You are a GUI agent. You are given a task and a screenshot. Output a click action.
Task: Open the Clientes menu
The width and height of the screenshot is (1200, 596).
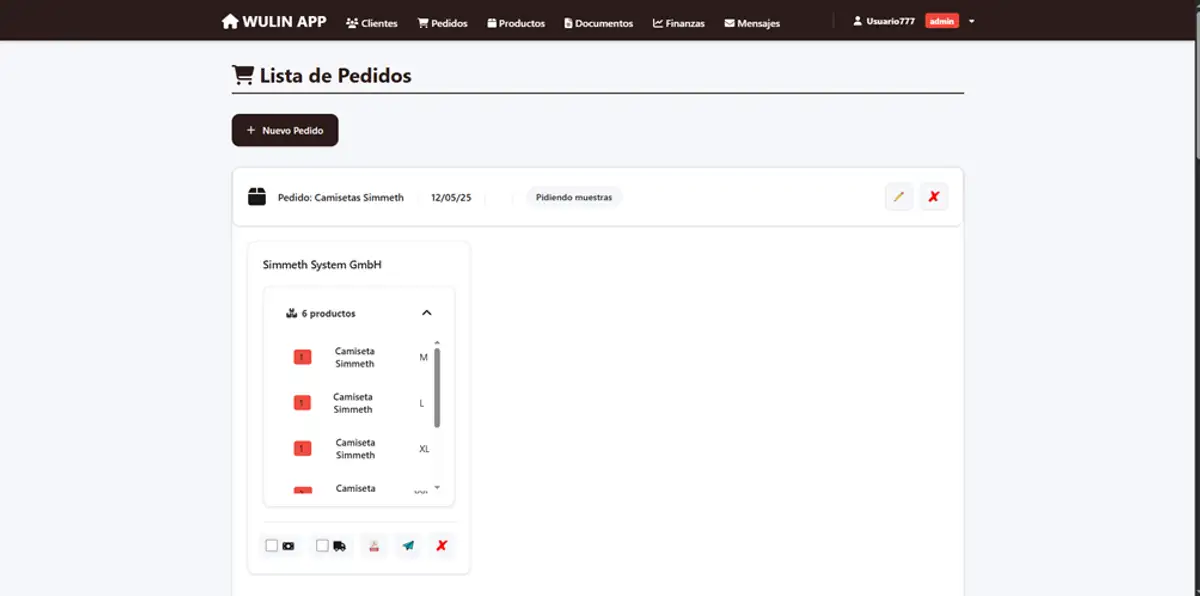click(372, 23)
